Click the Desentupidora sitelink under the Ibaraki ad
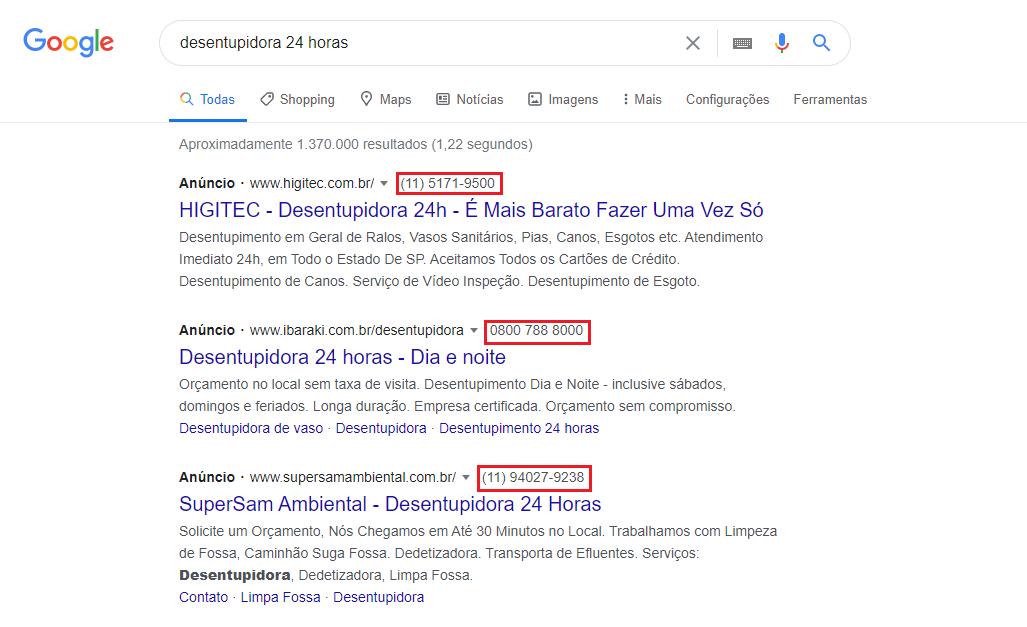 [x=381, y=428]
